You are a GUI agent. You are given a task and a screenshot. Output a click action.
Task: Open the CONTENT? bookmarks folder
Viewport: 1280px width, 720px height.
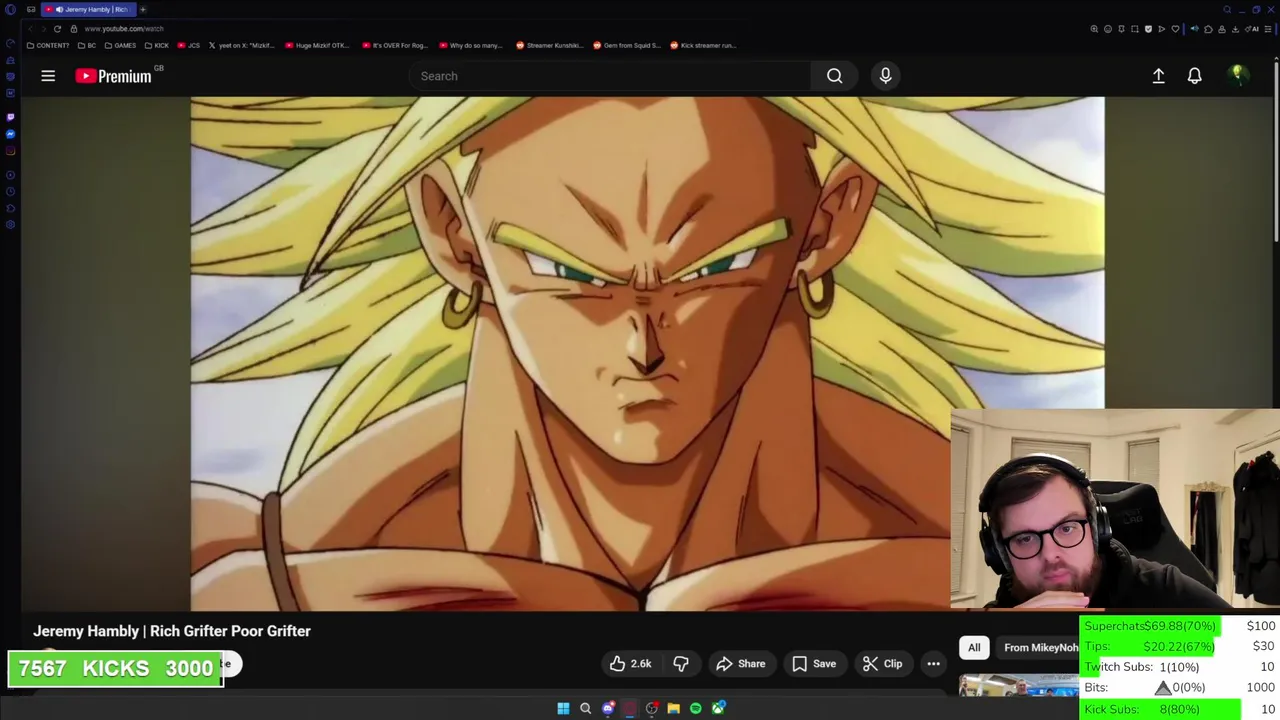pos(47,45)
